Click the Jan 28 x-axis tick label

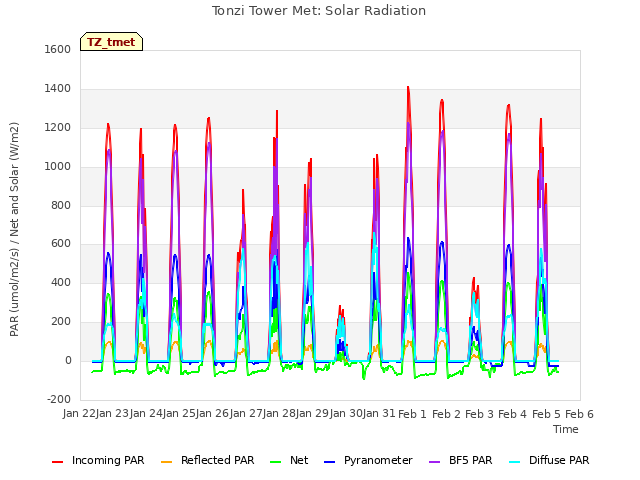277,414
